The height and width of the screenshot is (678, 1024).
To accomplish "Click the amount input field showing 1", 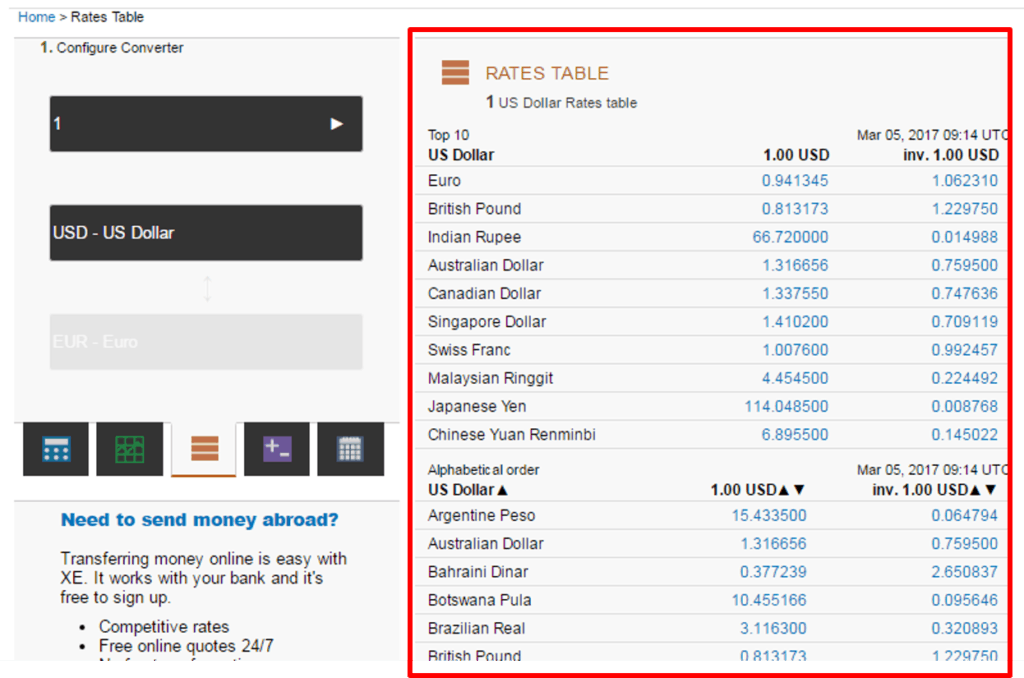I will pos(180,124).
